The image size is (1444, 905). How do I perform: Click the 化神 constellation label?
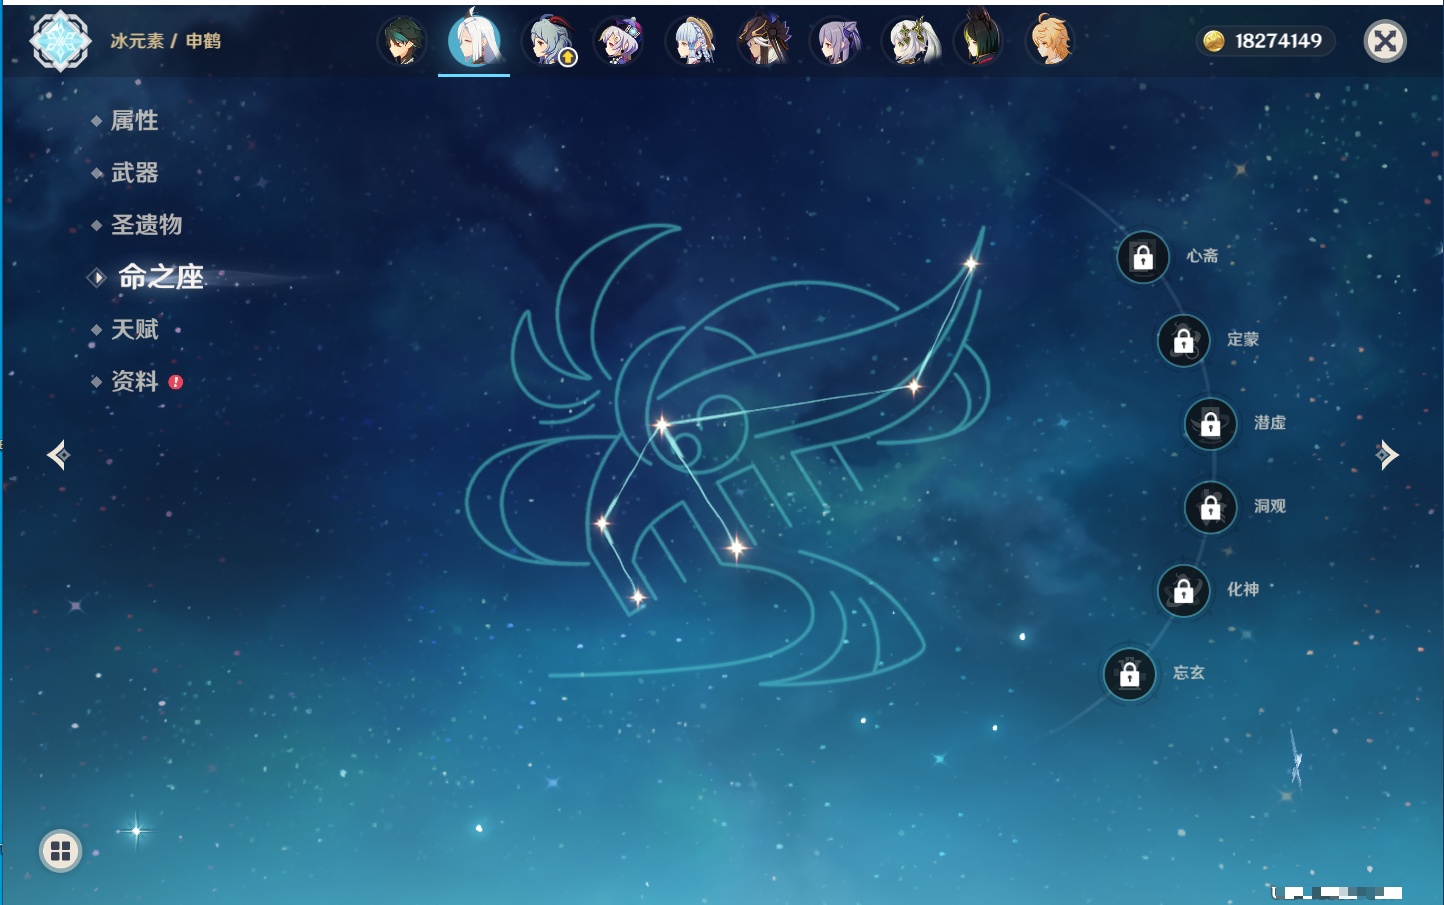click(x=1243, y=590)
